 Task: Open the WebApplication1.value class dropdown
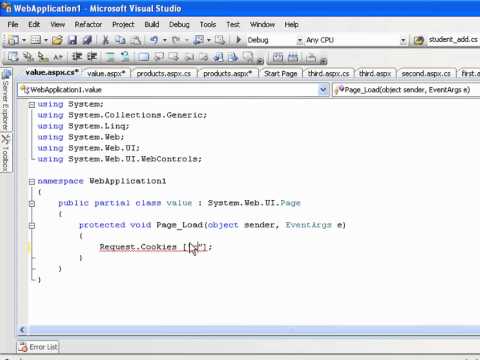[x=323, y=90]
